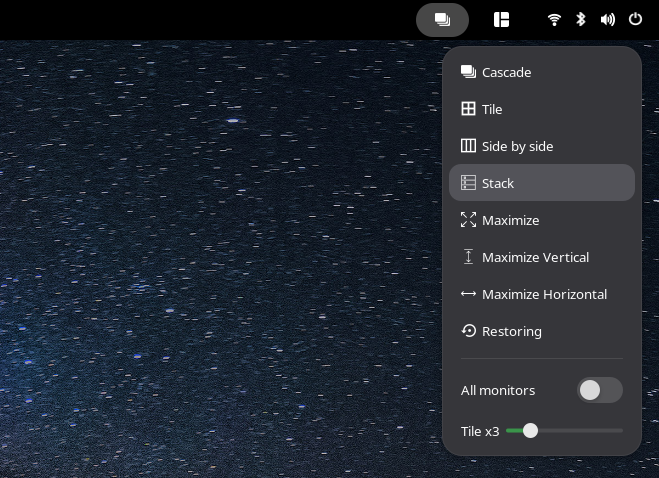Click the Maximize Vertical icon
This screenshot has width=659, height=478.
coord(468,257)
